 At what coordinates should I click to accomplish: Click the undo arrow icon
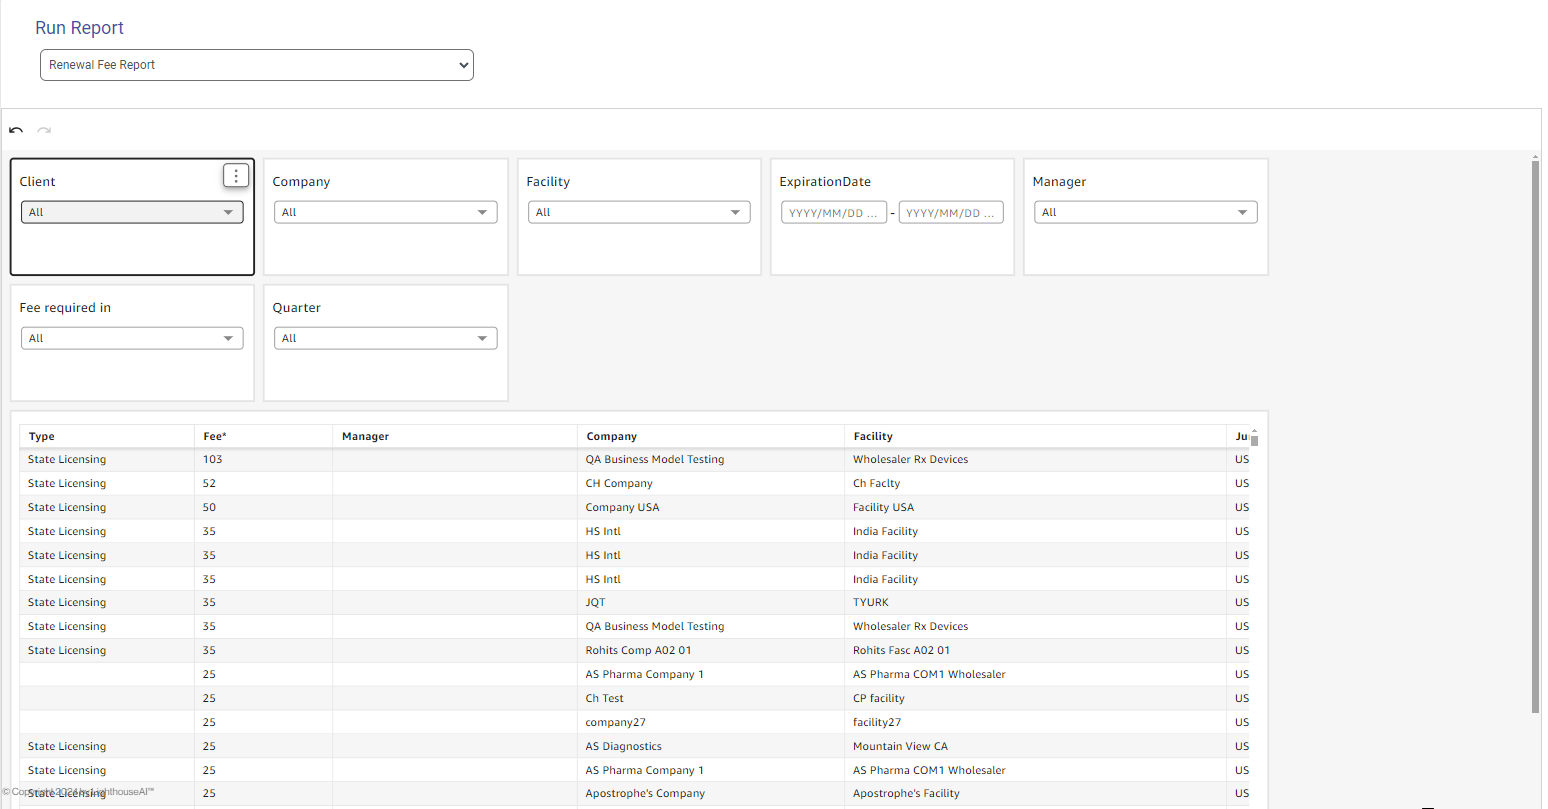16,130
